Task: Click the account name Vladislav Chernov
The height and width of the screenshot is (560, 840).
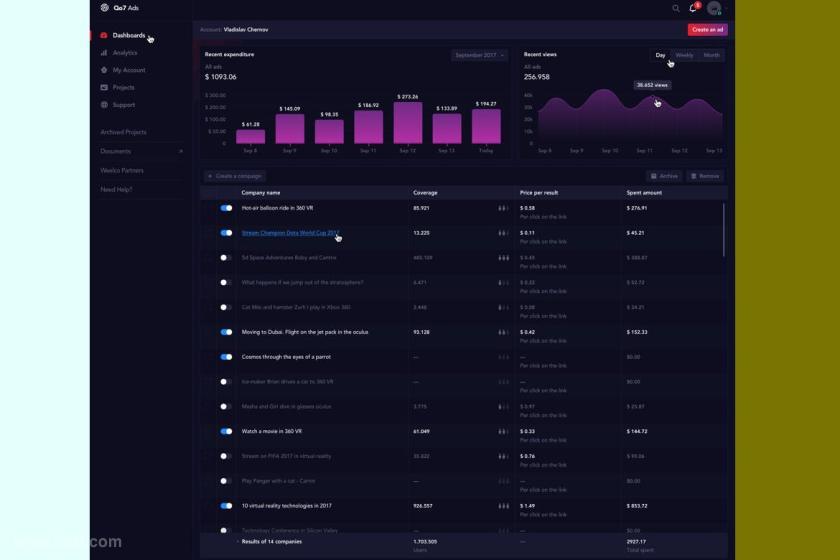Action: [x=246, y=29]
